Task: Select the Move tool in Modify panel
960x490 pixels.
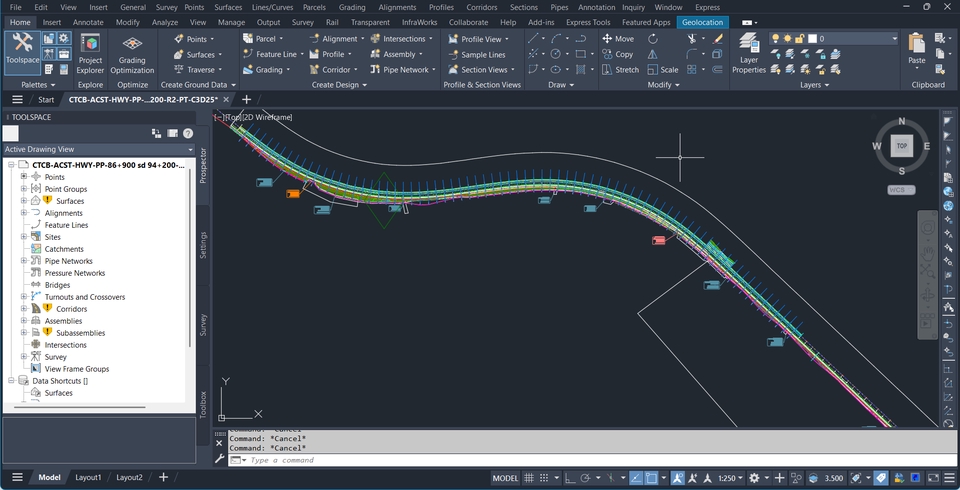Action: [617, 39]
